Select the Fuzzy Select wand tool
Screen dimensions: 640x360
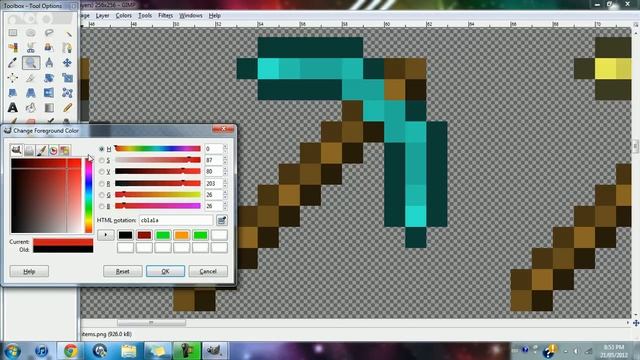[67, 32]
